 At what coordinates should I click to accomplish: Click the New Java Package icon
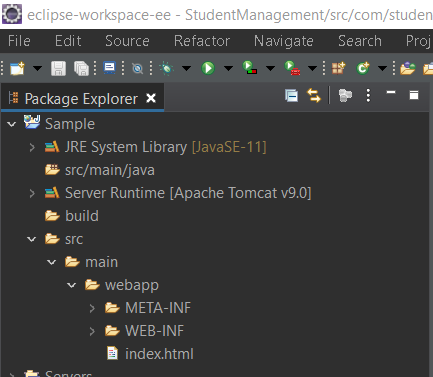pos(339,68)
